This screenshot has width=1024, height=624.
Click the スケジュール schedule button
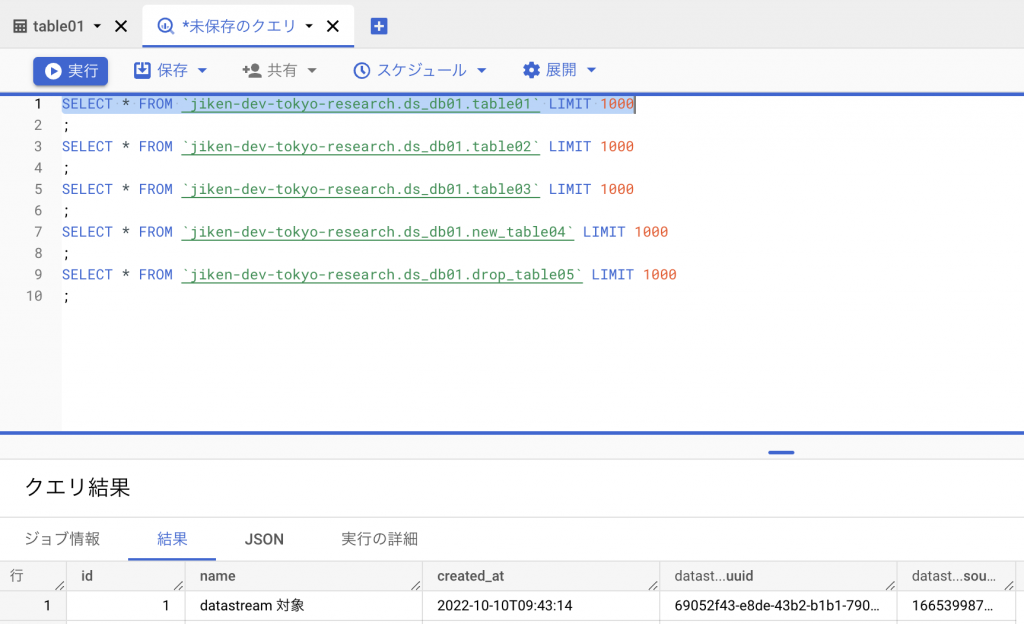tap(420, 70)
